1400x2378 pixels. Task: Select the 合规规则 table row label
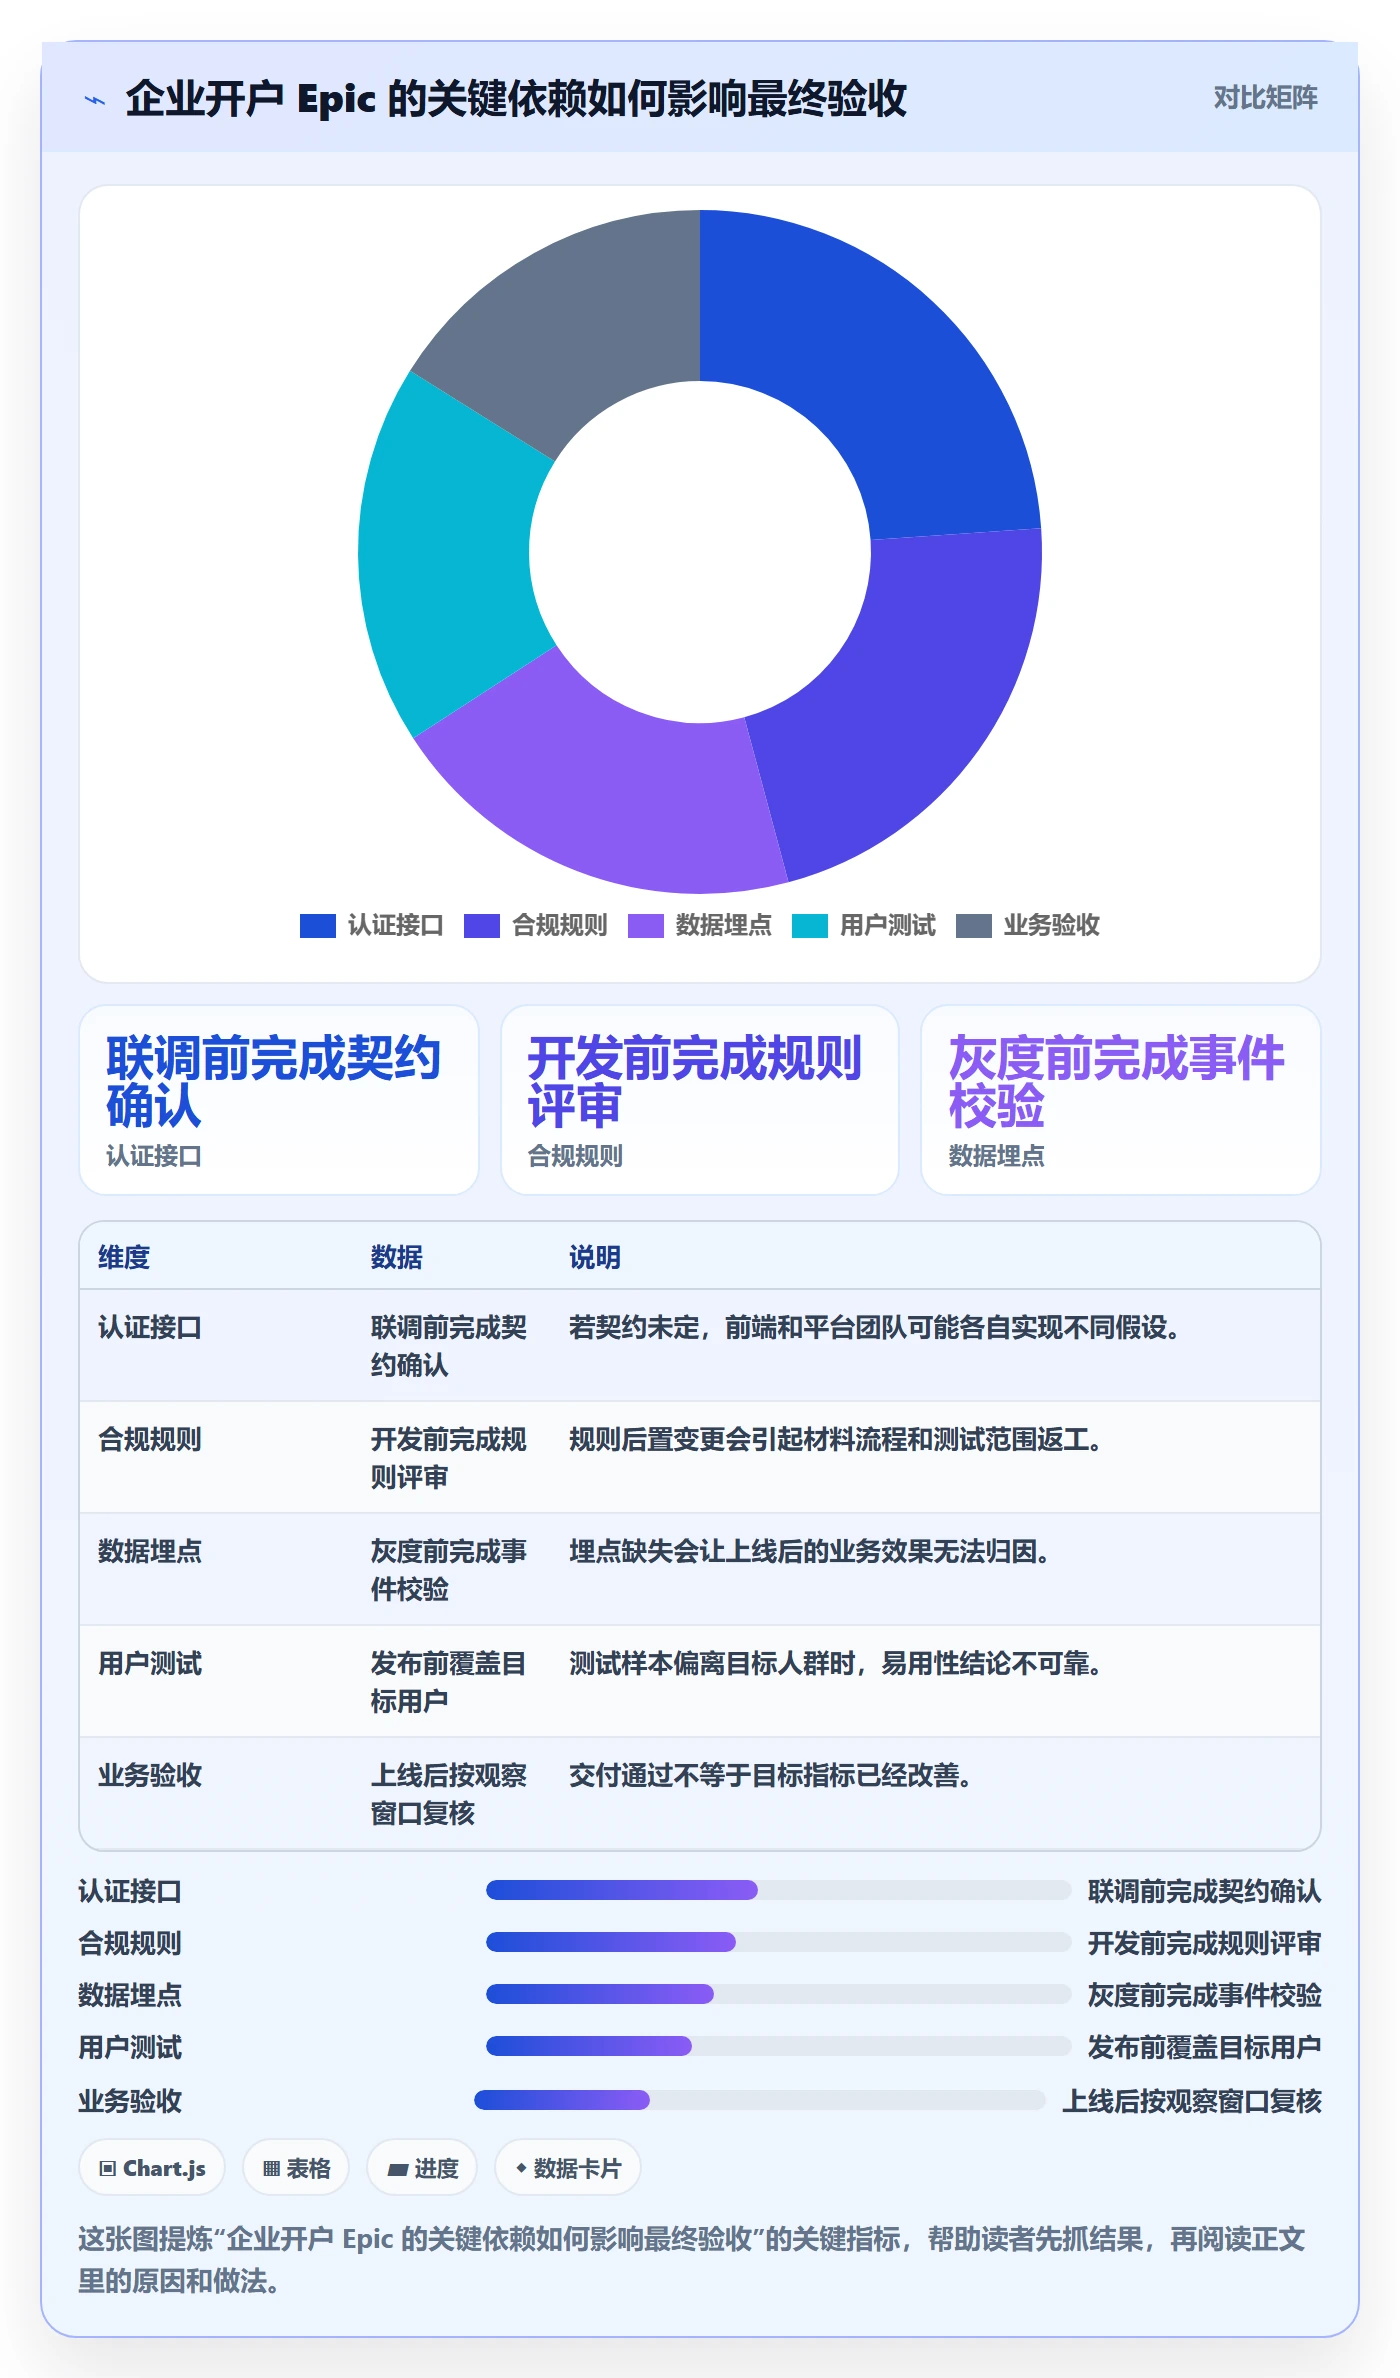pos(150,1440)
